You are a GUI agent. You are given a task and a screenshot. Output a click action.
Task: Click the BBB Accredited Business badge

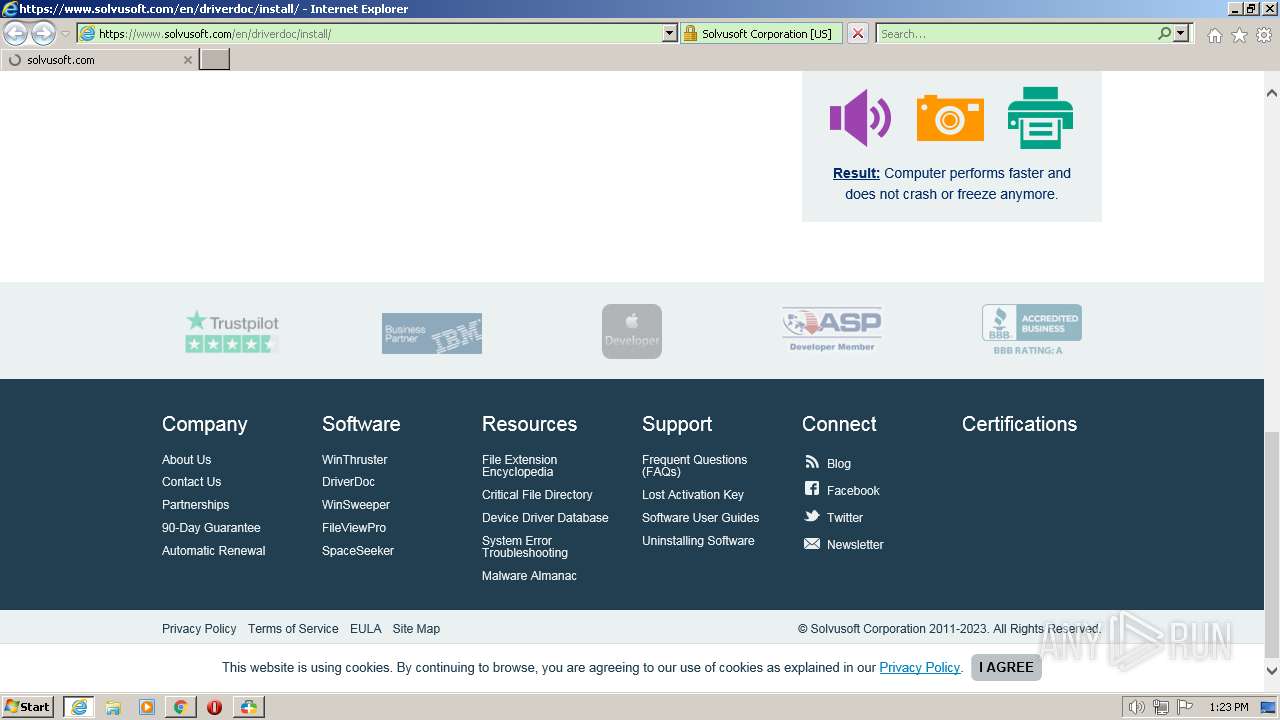(x=1031, y=330)
